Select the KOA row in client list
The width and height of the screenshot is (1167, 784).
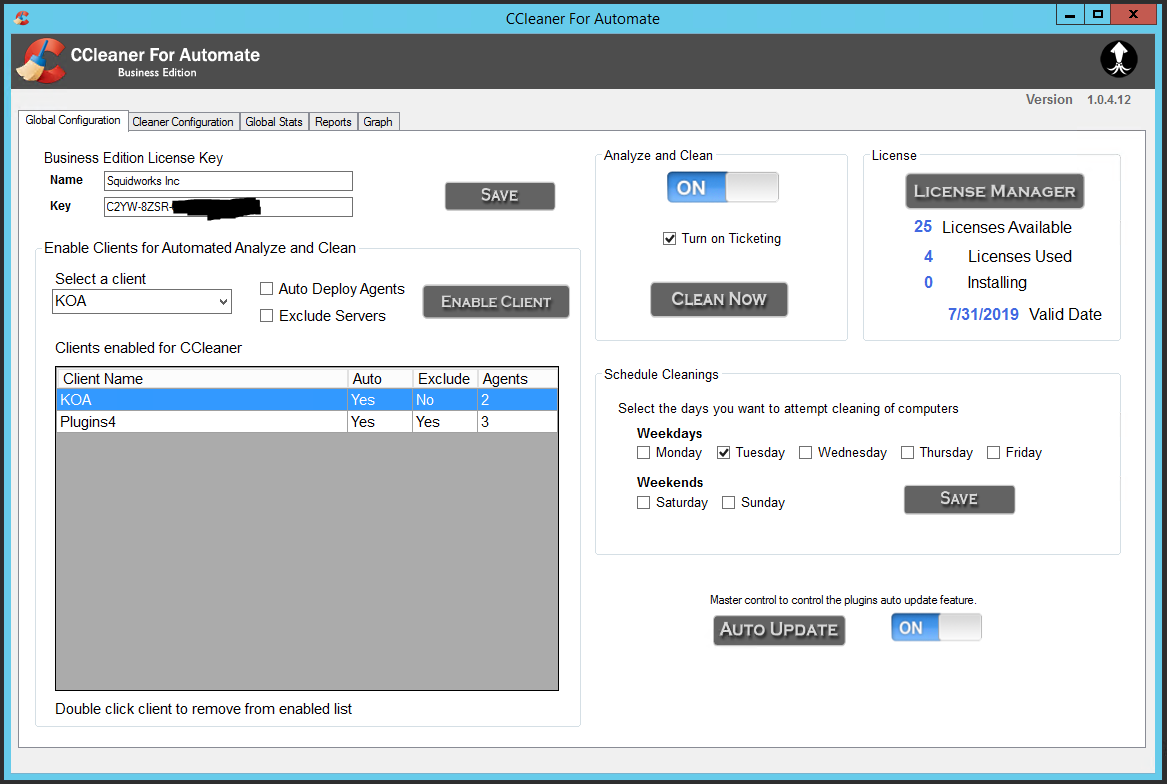pyautogui.click(x=307, y=400)
